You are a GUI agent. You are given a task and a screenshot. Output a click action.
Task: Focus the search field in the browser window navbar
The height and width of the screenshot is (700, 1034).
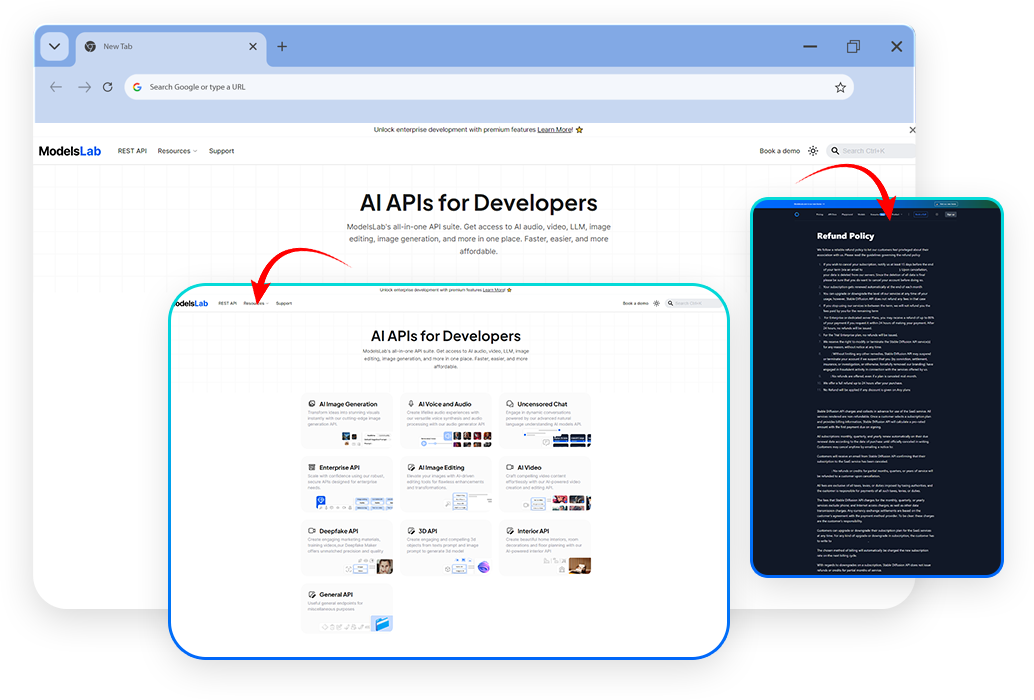[870, 151]
